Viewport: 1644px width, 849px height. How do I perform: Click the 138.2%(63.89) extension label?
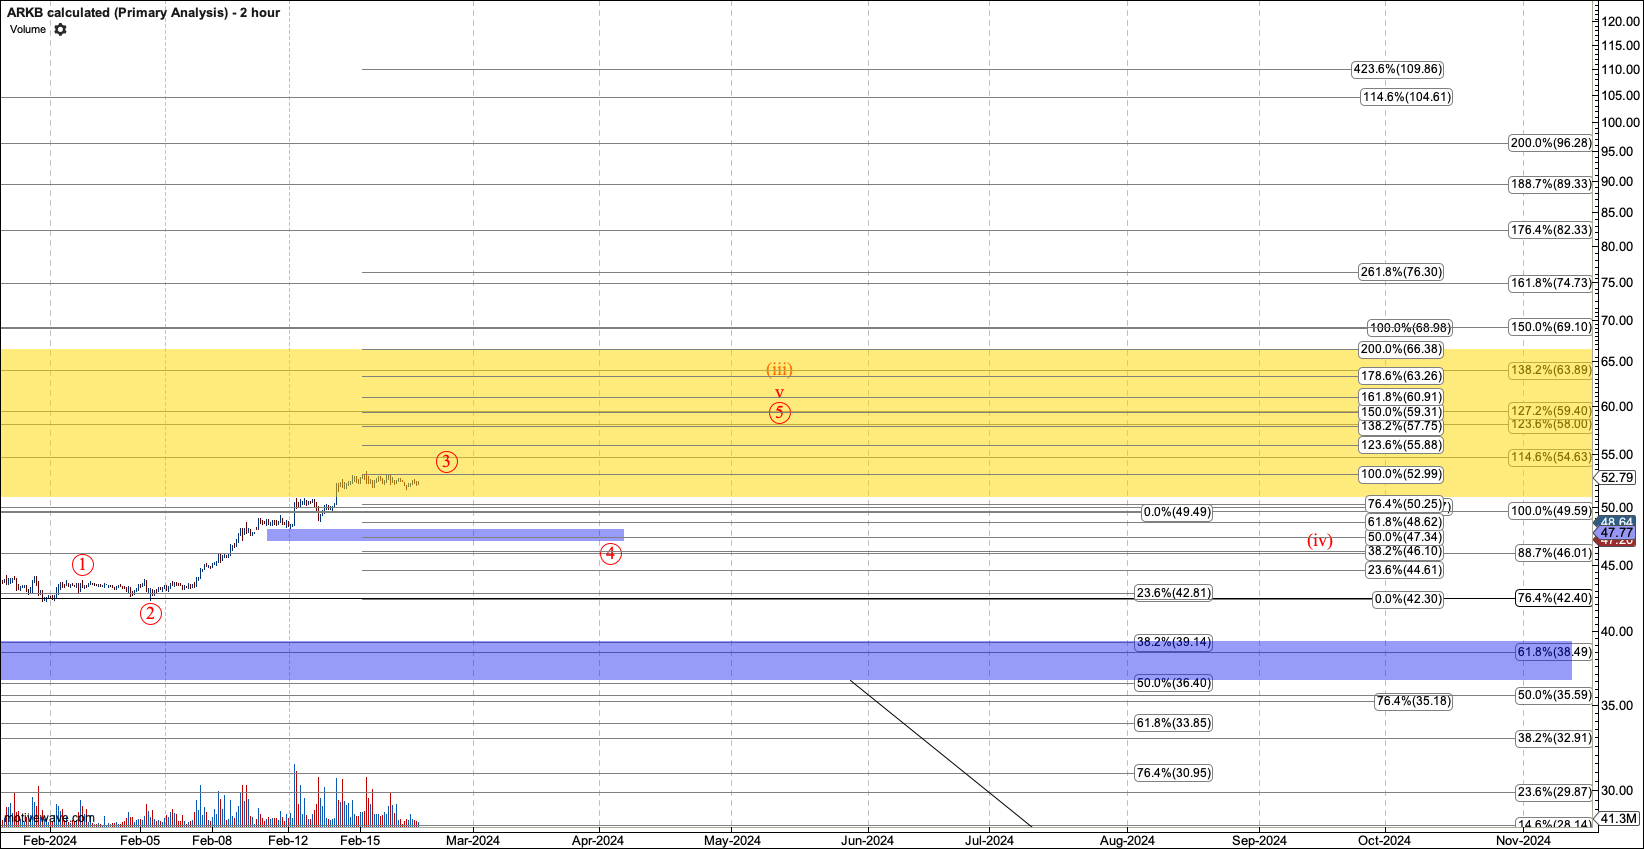(x=1550, y=371)
